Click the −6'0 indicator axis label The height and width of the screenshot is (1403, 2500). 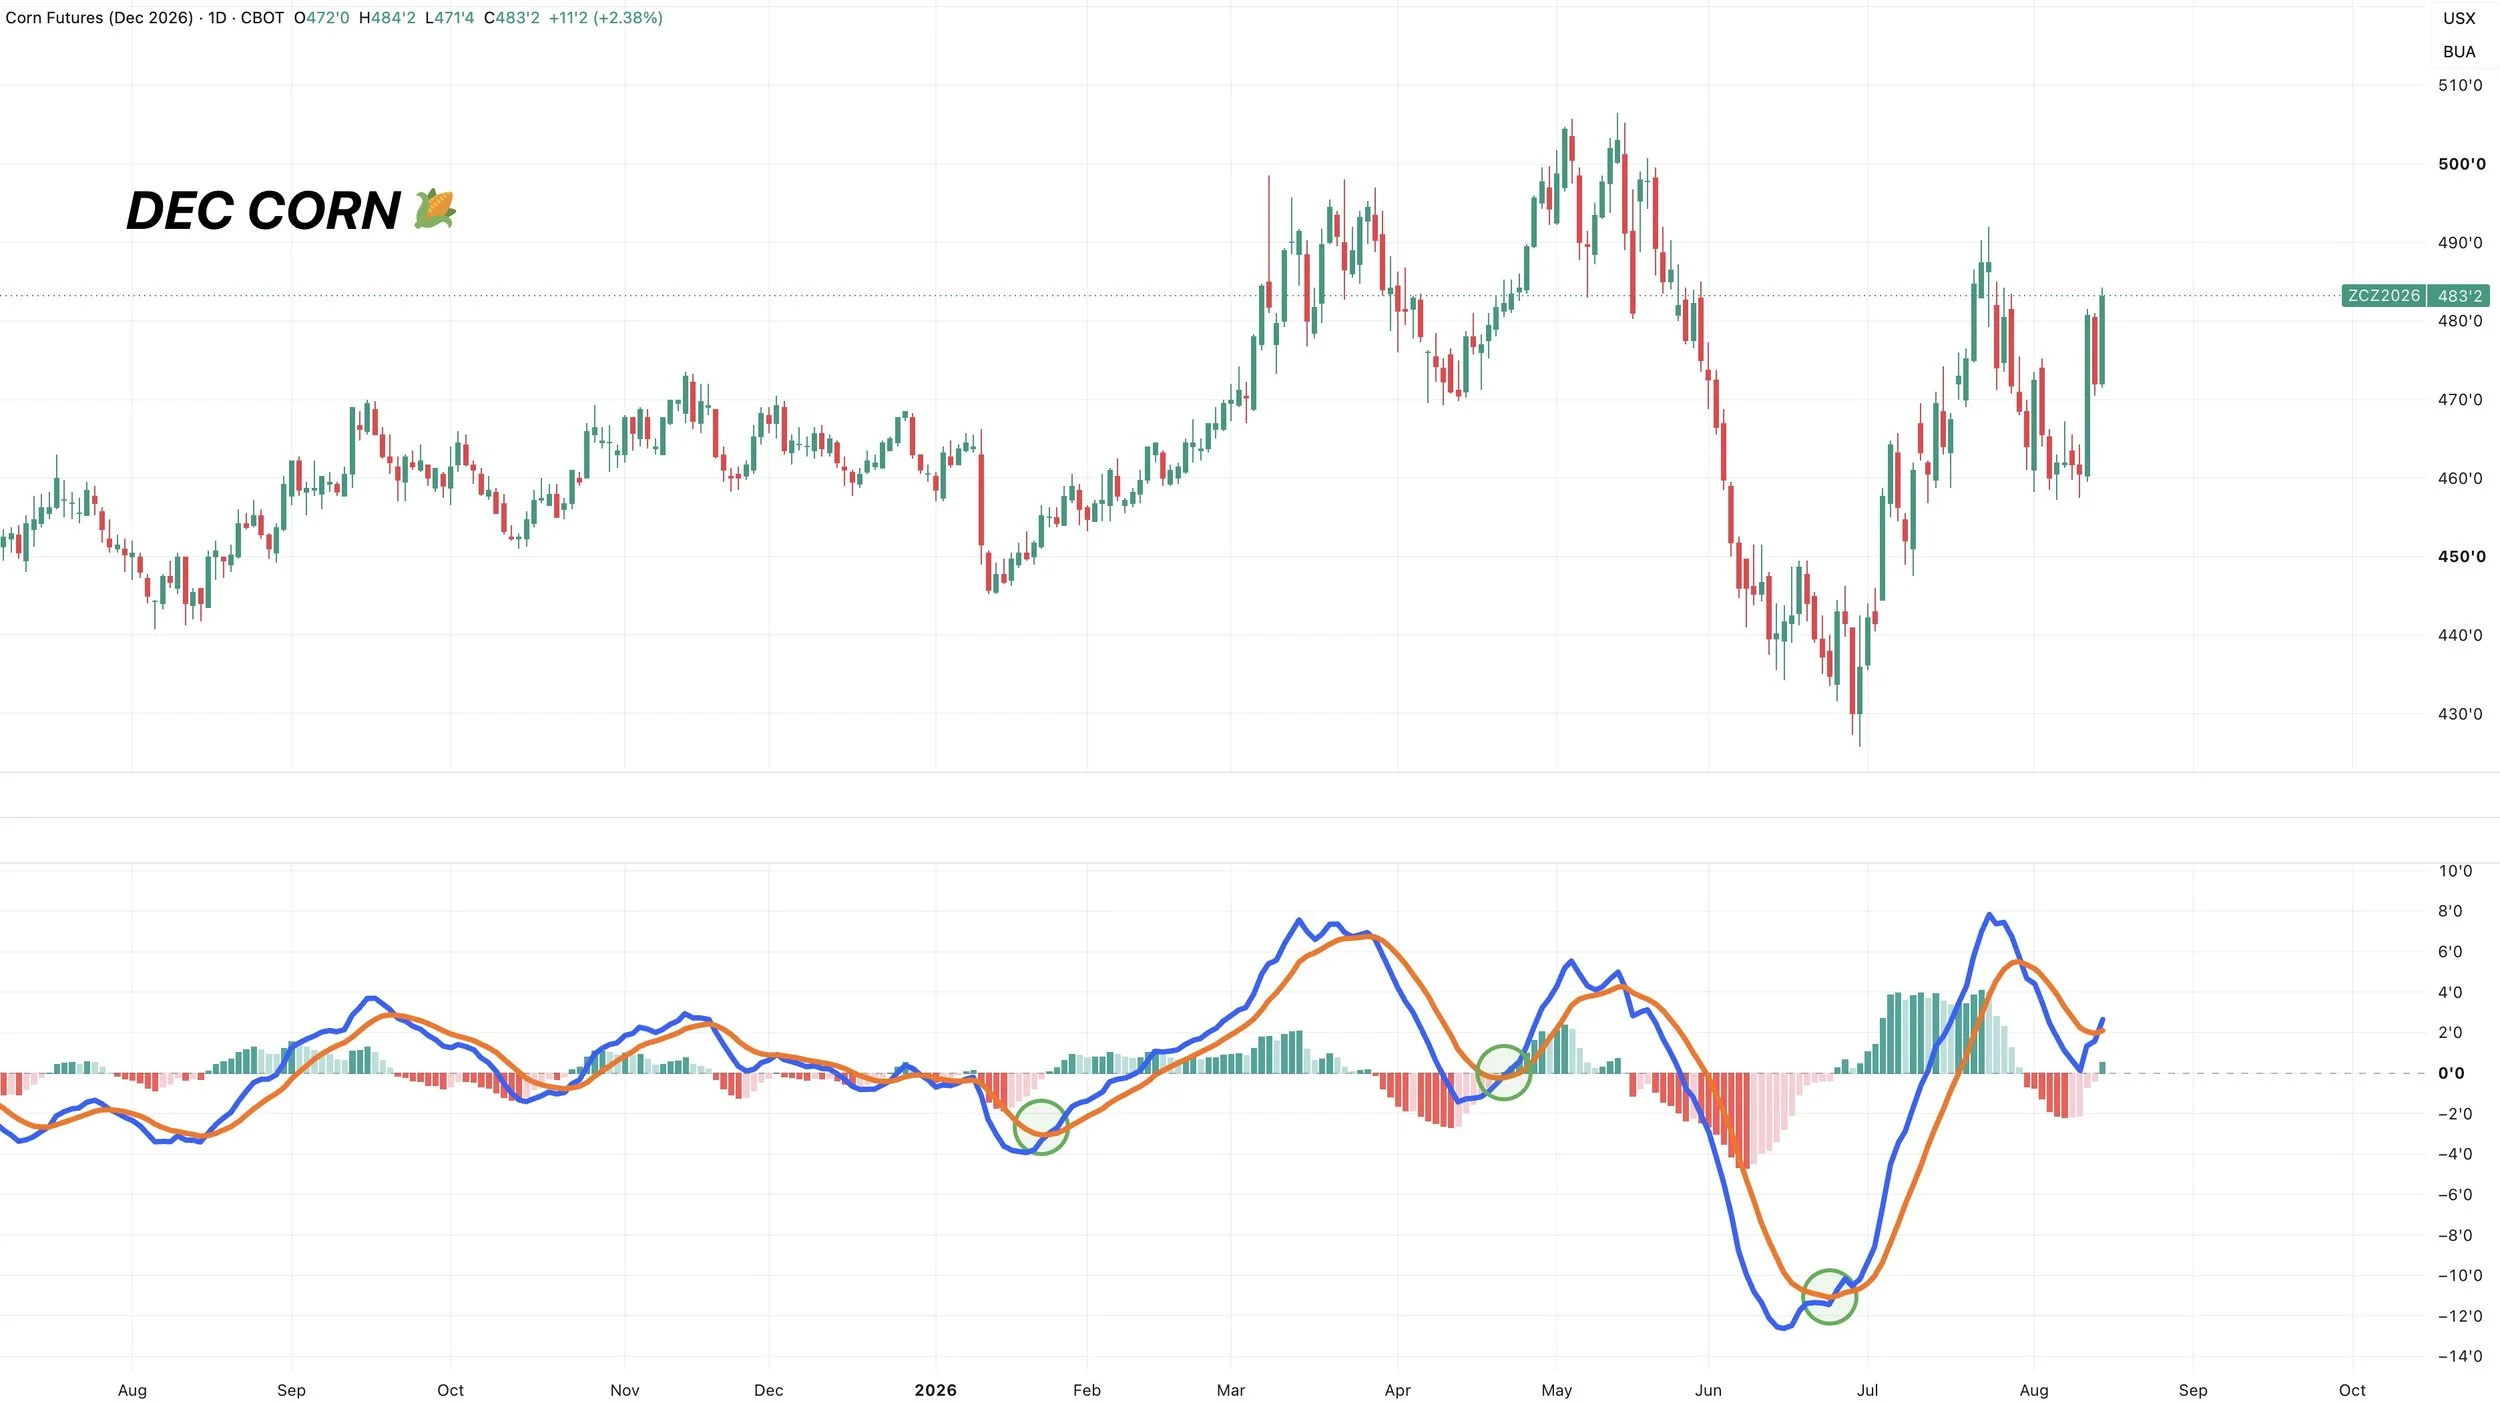click(2455, 1195)
